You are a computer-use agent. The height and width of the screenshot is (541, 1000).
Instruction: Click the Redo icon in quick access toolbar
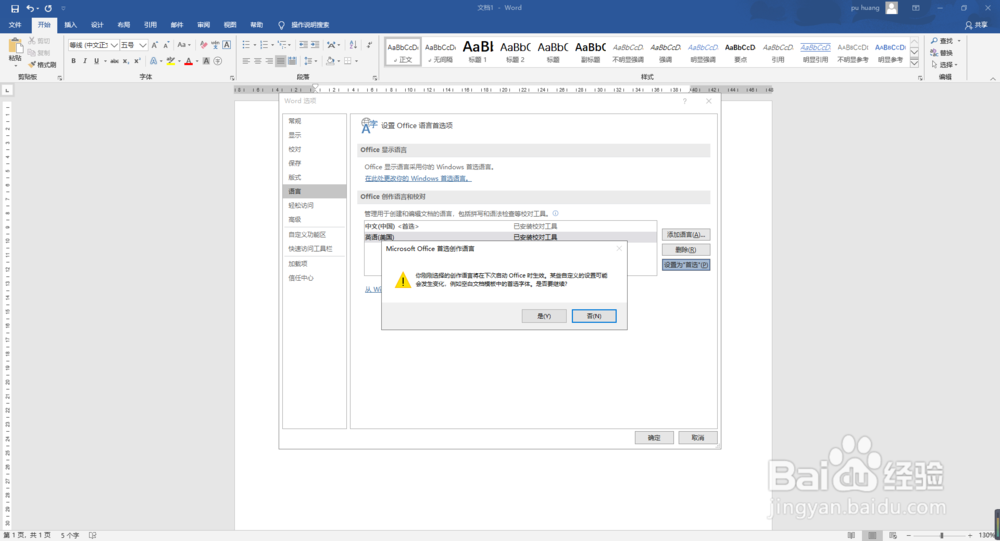pyautogui.click(x=48, y=8)
